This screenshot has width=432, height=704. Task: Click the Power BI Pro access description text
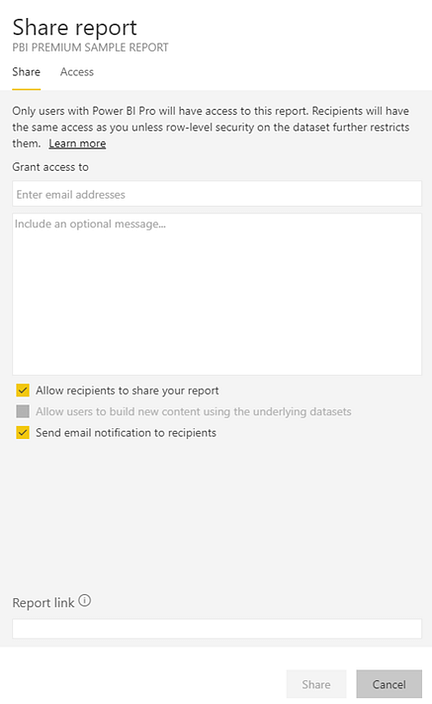[211, 127]
